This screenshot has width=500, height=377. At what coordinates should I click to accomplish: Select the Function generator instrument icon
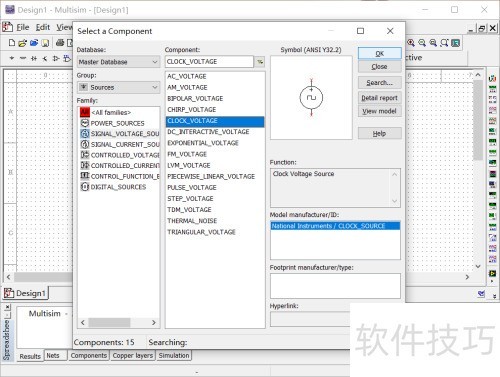[x=492, y=89]
